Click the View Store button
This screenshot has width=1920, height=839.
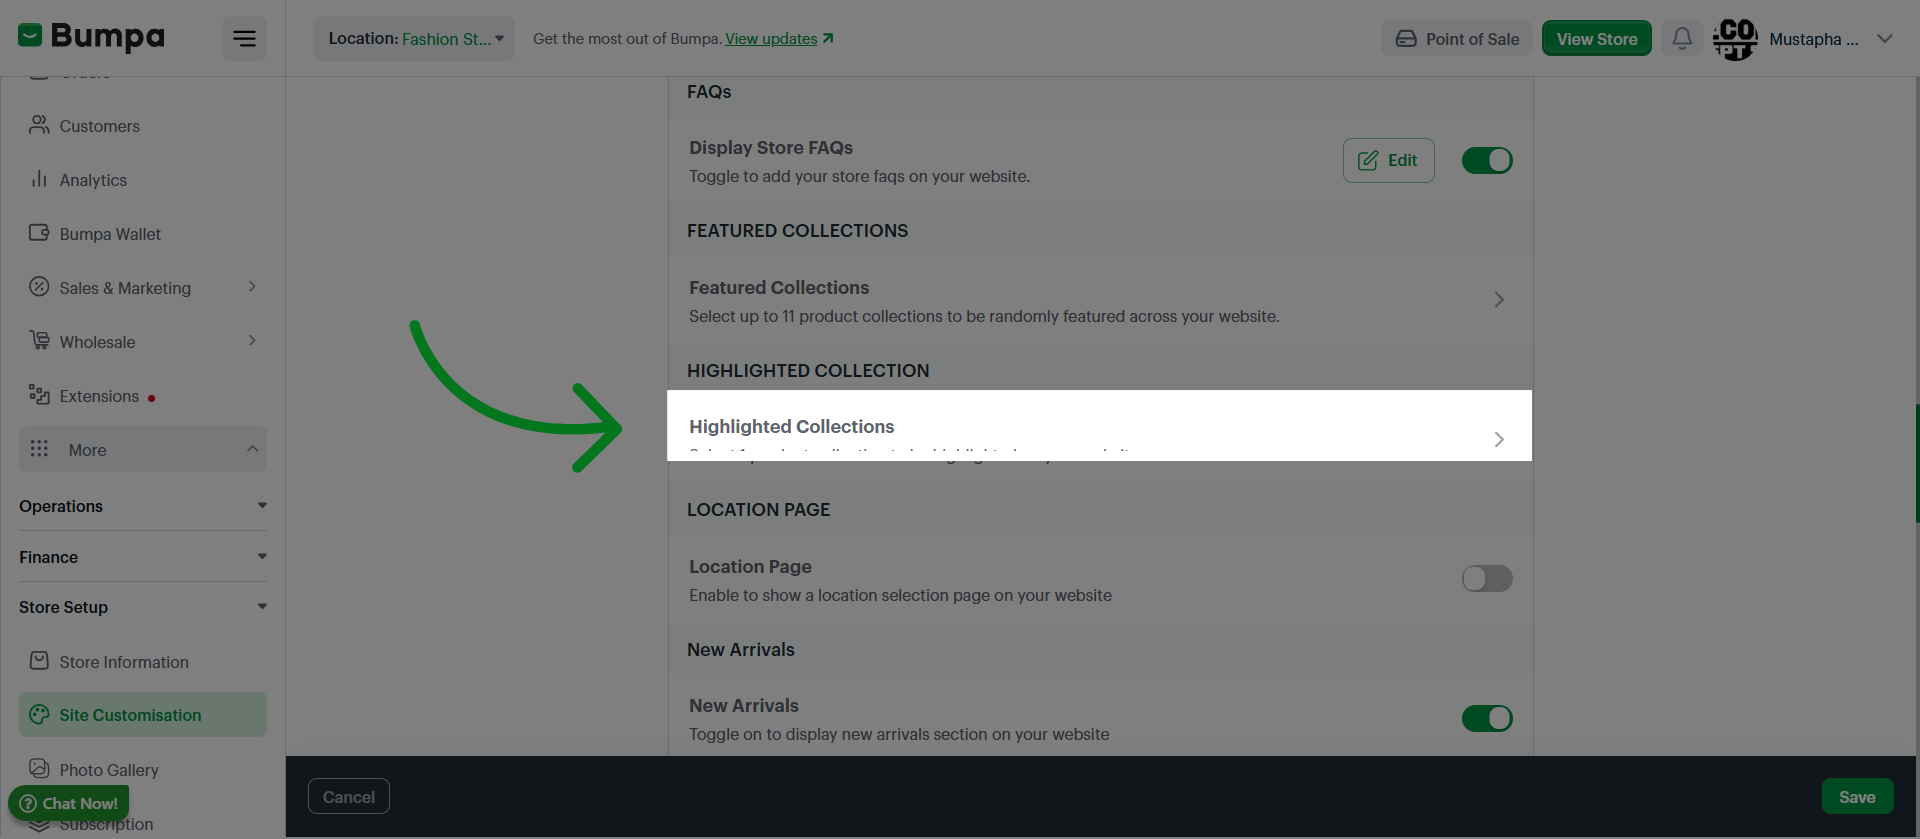tap(1596, 39)
